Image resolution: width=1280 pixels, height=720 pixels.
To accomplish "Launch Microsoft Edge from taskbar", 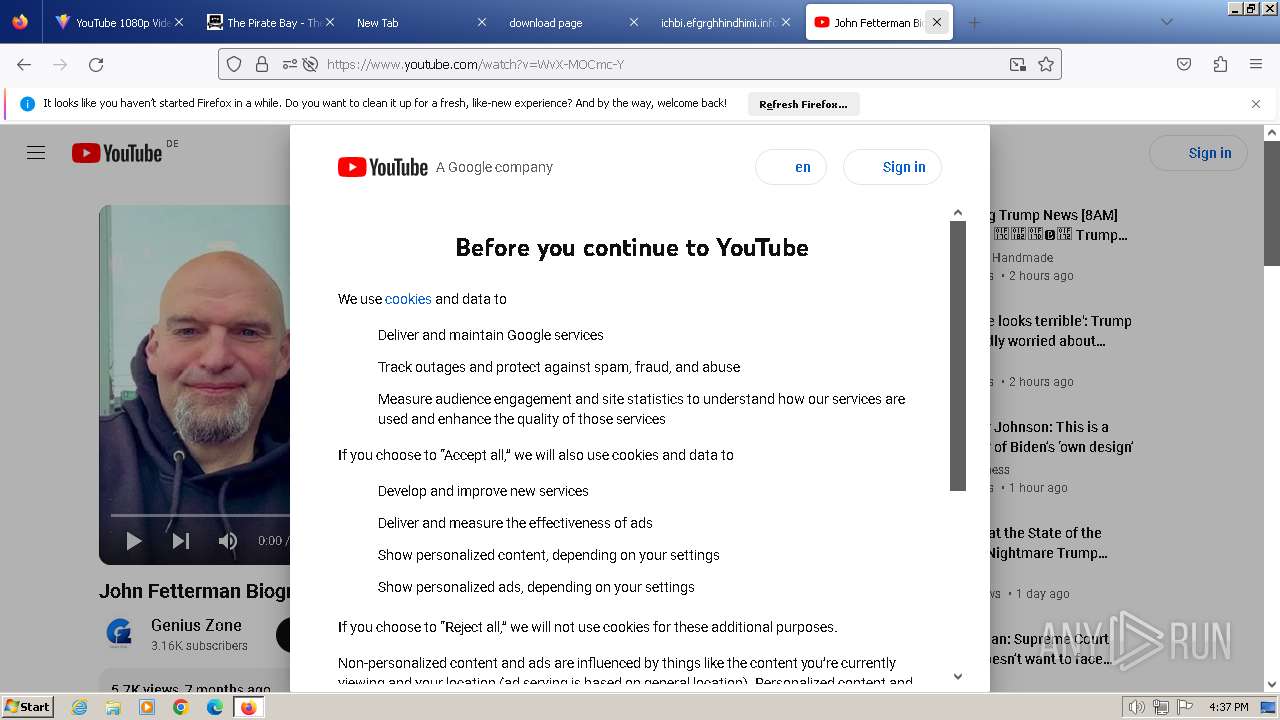I will [x=215, y=707].
